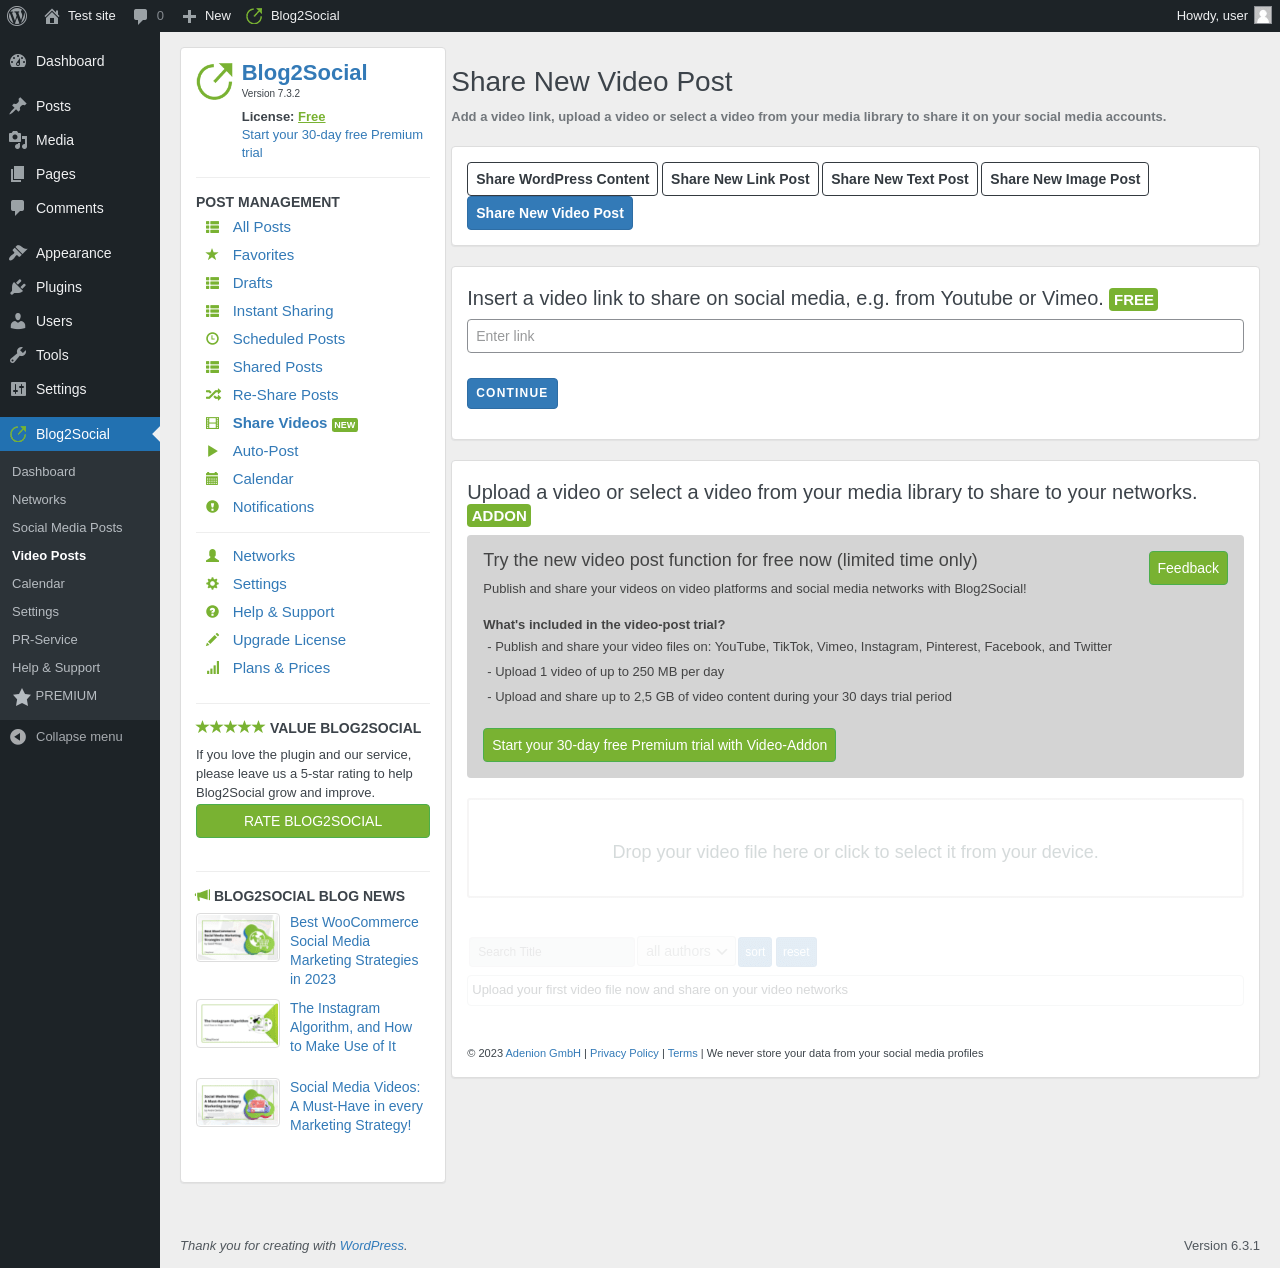Screen dimensions: 1280x1268
Task: Click the Appearance brush icon
Action: coord(18,253)
